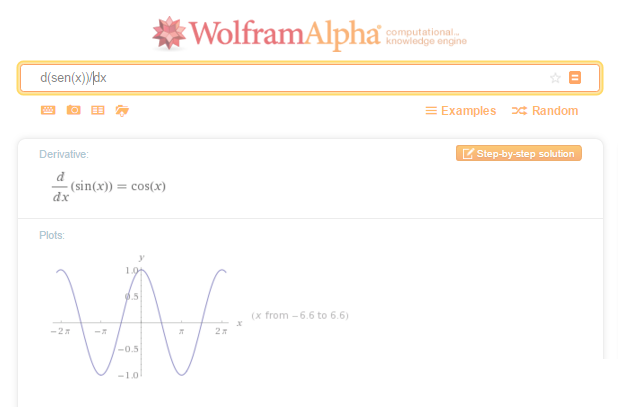Click the computational knowledge engine tagline
619x409 pixels.
click(426, 36)
